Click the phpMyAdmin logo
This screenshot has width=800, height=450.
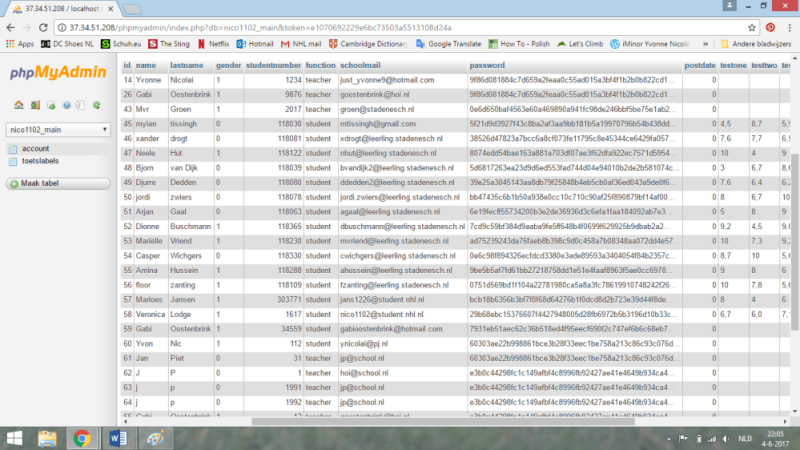pos(58,72)
